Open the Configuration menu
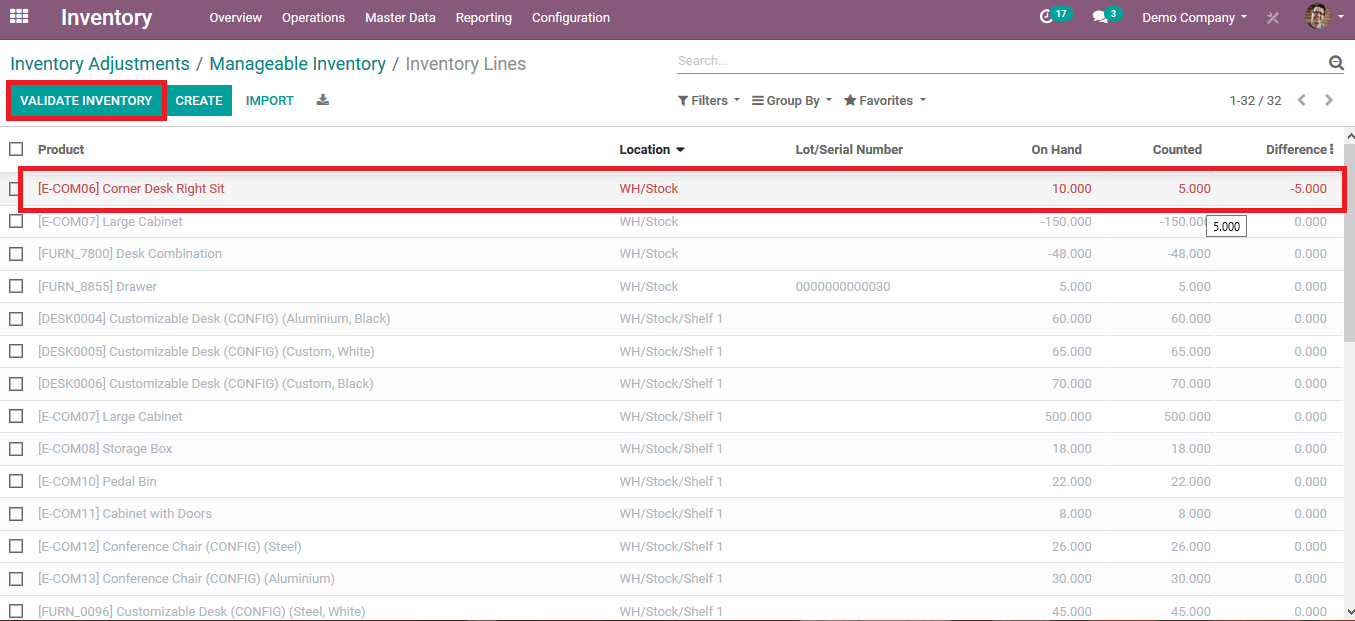The width and height of the screenshot is (1355, 621). click(x=571, y=18)
